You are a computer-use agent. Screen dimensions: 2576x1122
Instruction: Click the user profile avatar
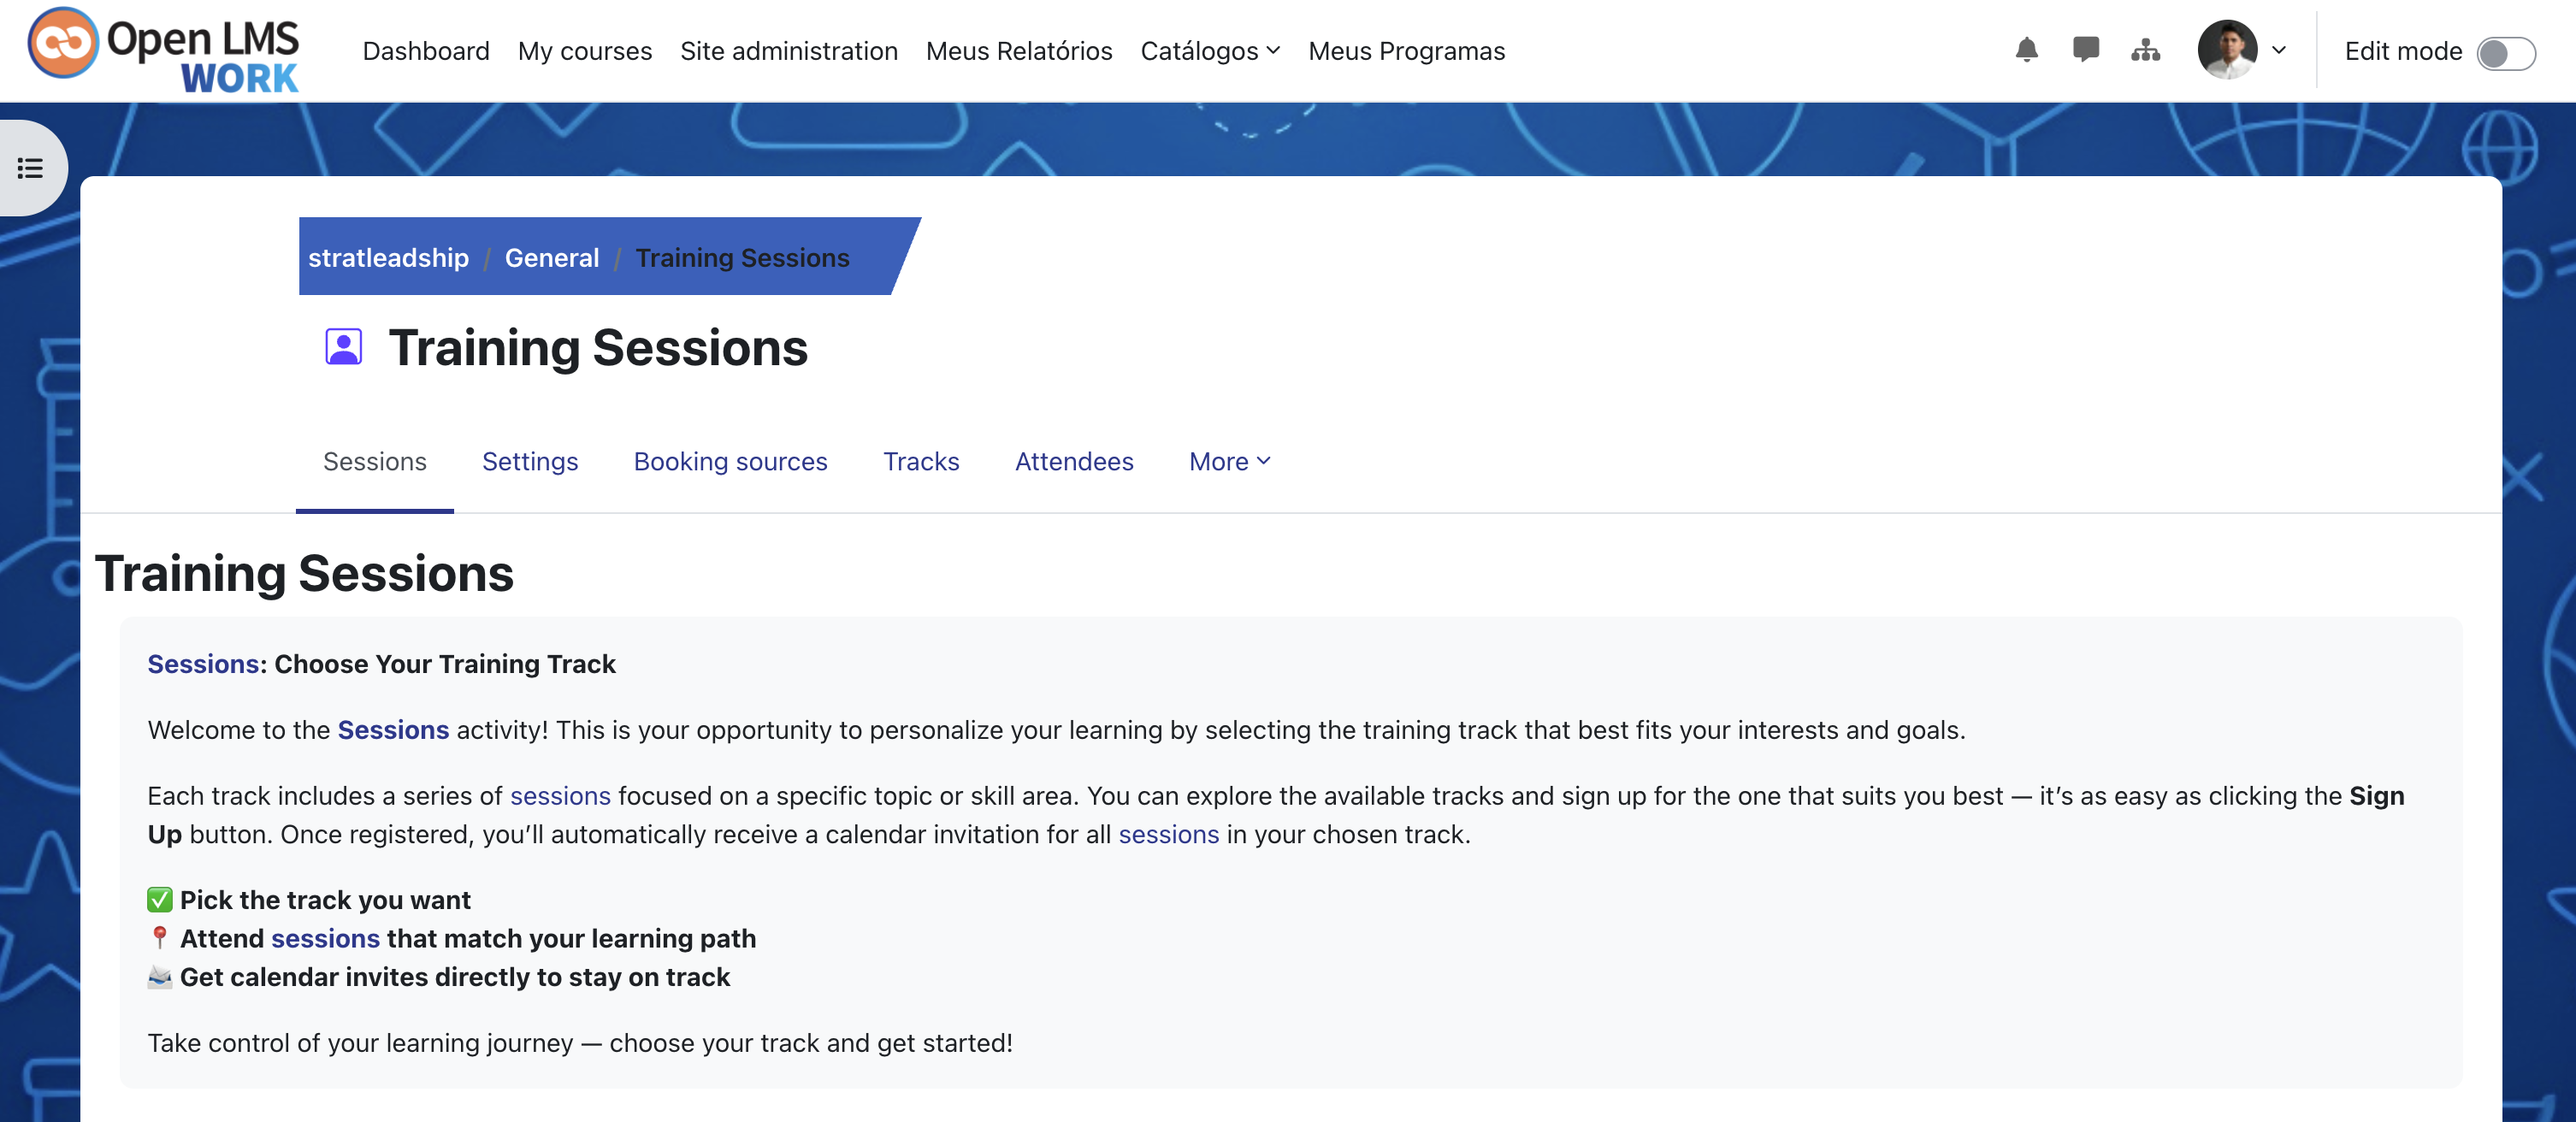pos(2227,50)
